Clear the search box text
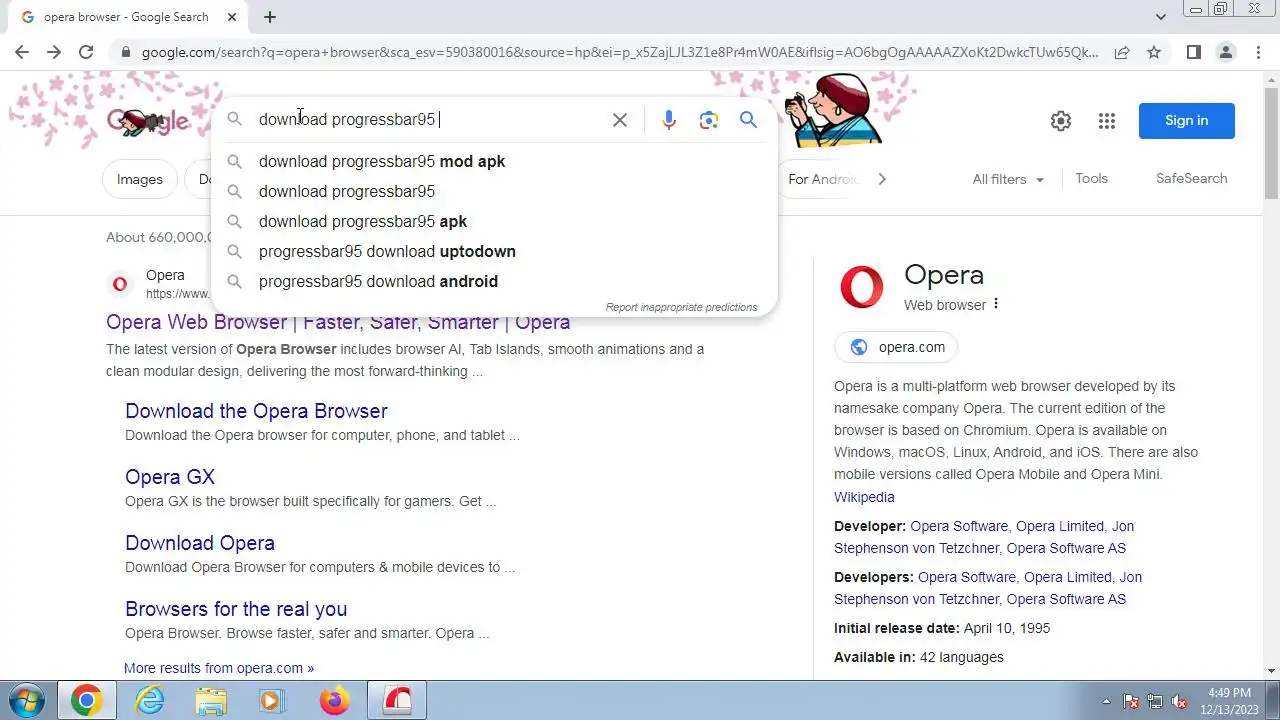This screenshot has width=1280, height=720. (620, 120)
